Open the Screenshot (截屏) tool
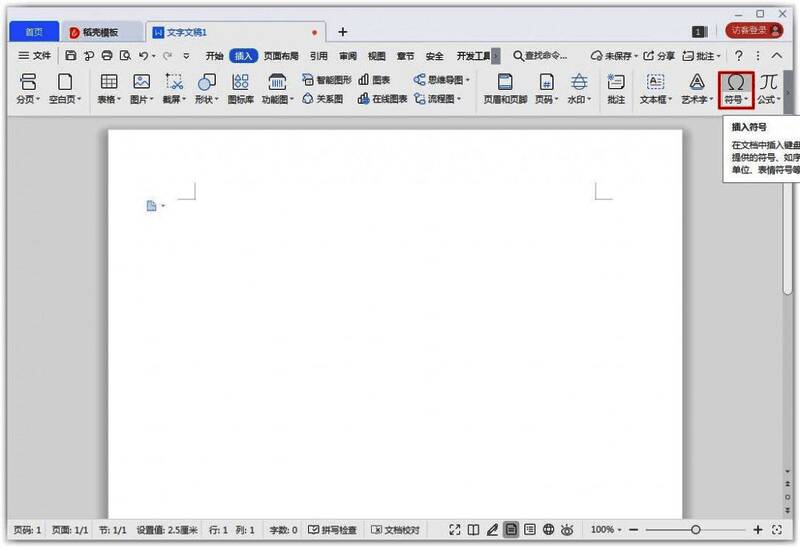Screen dimensions: 800x547 coord(174,82)
